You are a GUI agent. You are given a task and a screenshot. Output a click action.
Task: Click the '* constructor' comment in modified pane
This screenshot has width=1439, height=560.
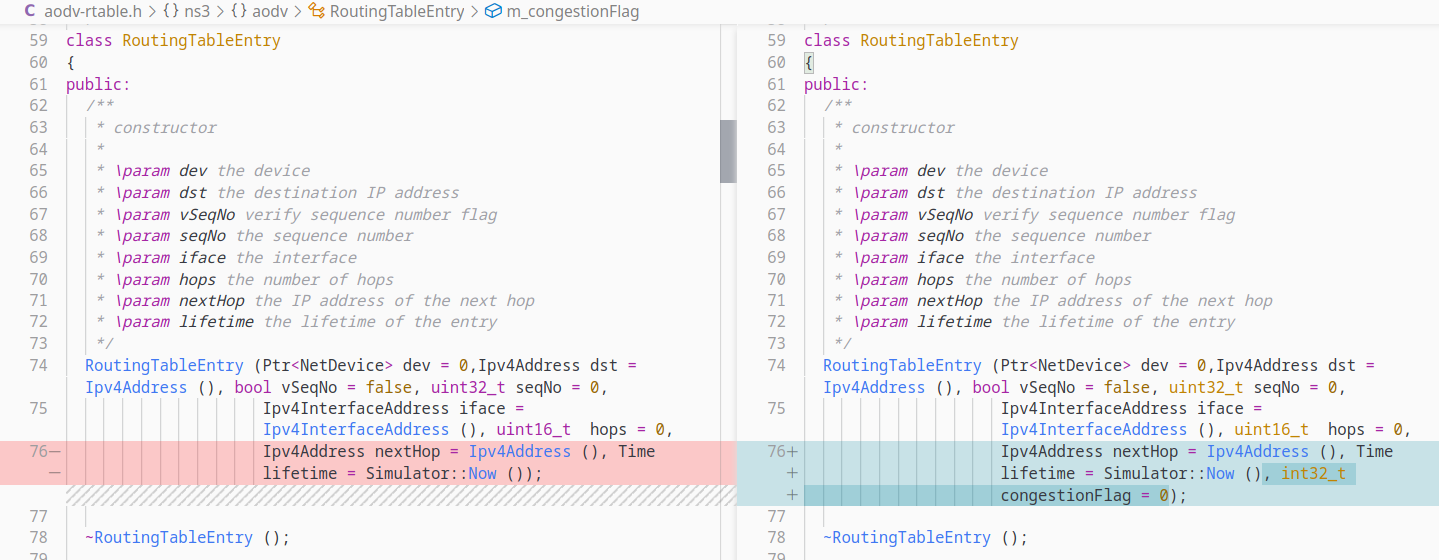tap(894, 128)
